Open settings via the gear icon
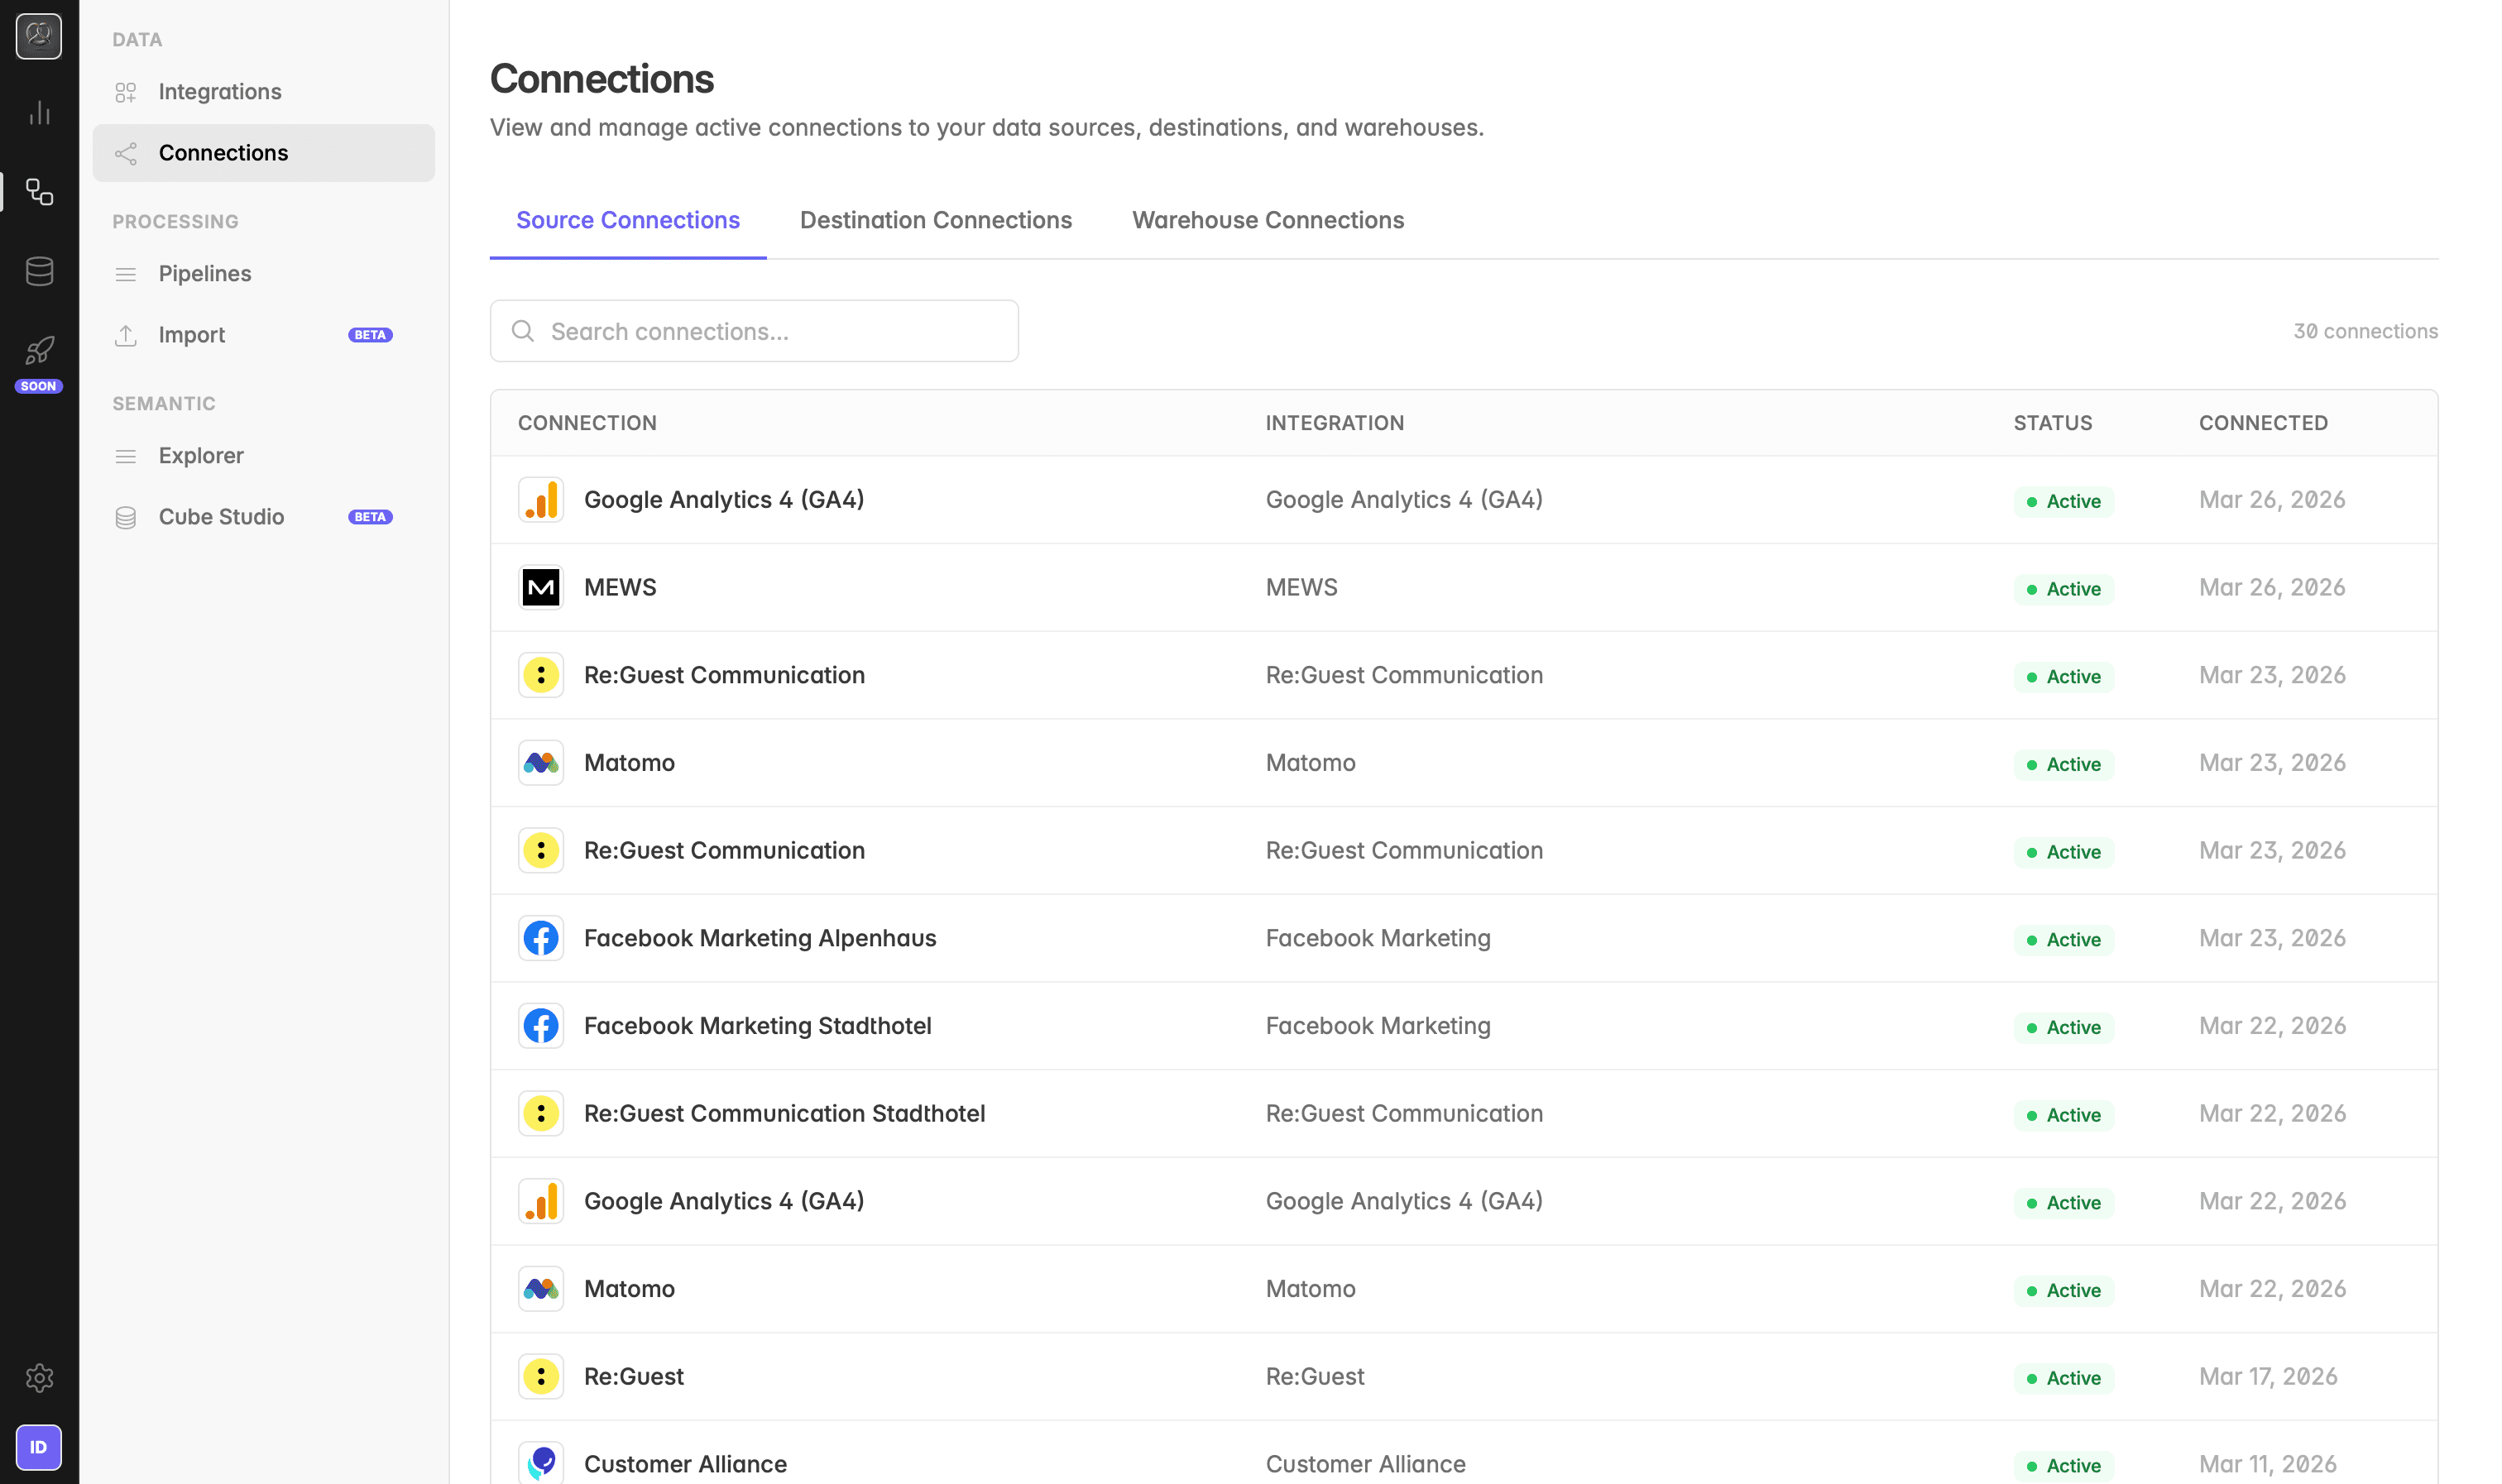Viewport: 2502px width, 1484px height. pyautogui.click(x=39, y=1378)
